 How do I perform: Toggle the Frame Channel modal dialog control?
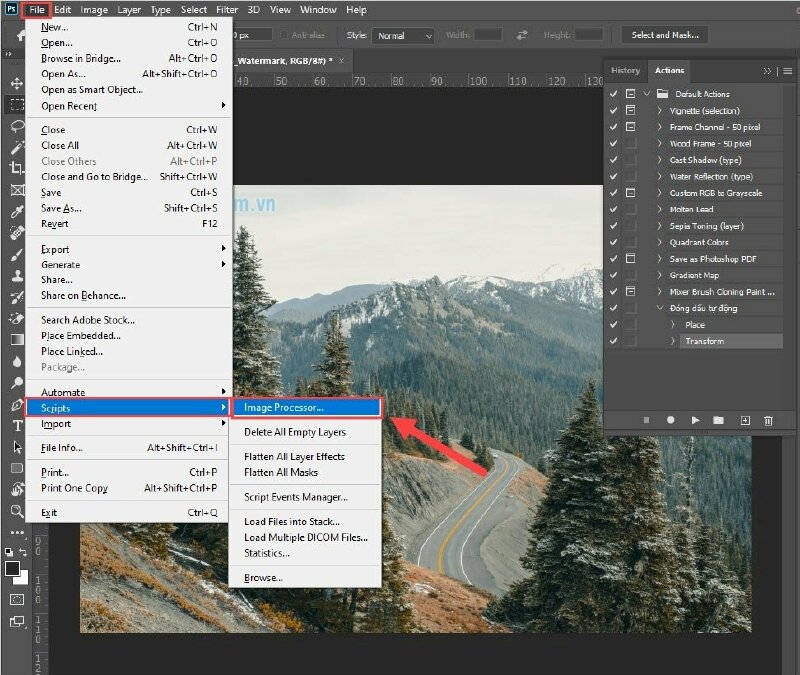pyautogui.click(x=630, y=127)
